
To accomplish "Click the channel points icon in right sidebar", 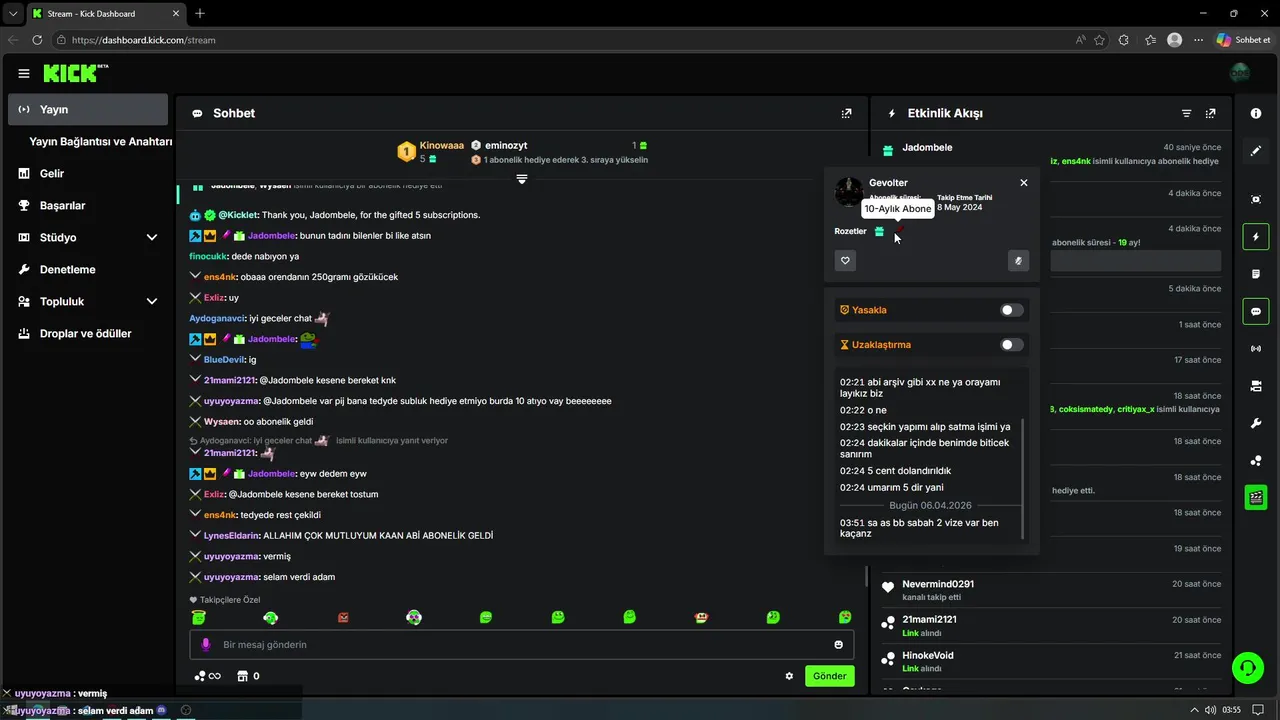I will click(1256, 460).
